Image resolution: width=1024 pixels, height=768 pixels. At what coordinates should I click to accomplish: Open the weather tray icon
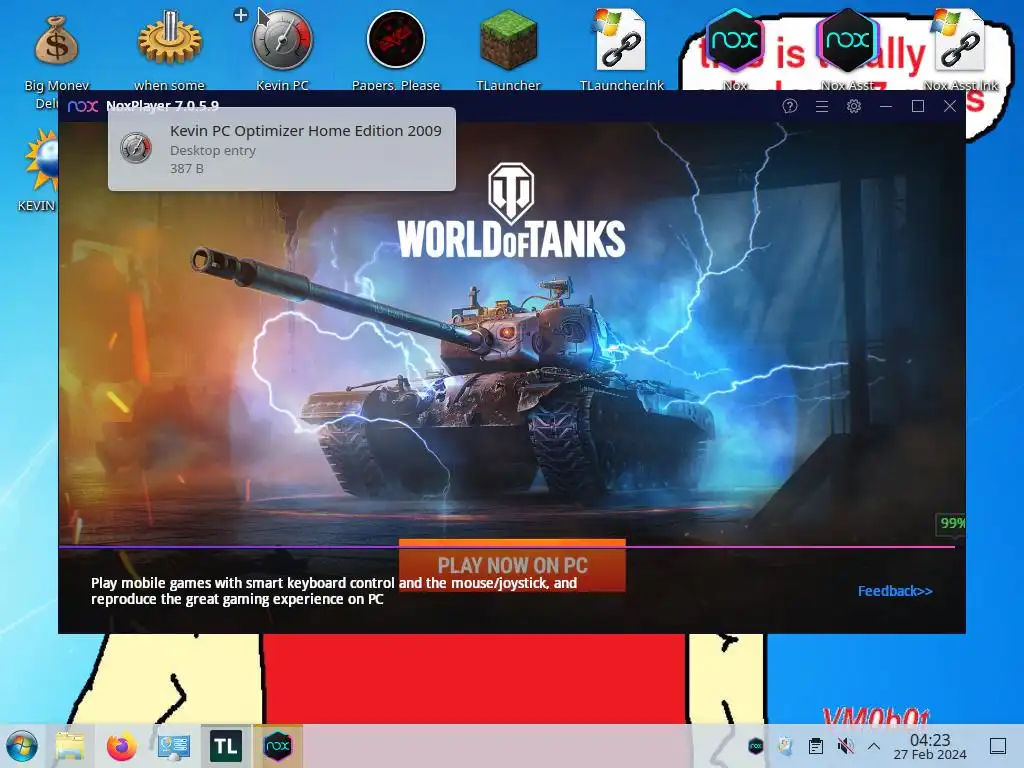pos(786,746)
